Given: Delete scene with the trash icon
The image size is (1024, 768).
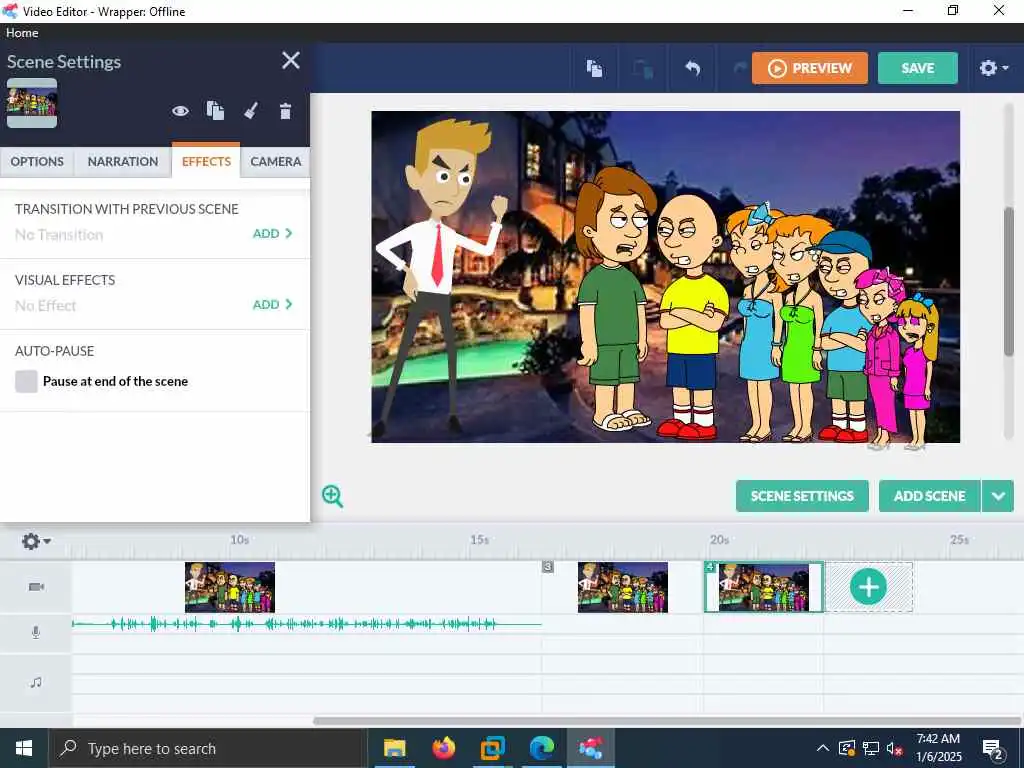Looking at the screenshot, I should point(285,112).
